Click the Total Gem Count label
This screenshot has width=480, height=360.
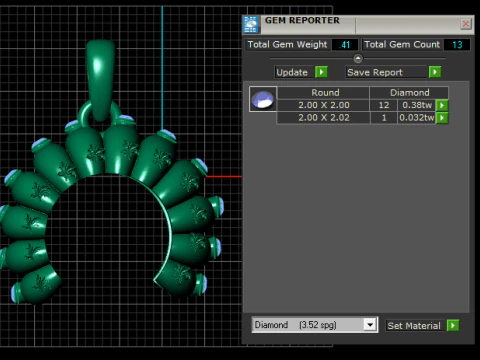click(402, 45)
